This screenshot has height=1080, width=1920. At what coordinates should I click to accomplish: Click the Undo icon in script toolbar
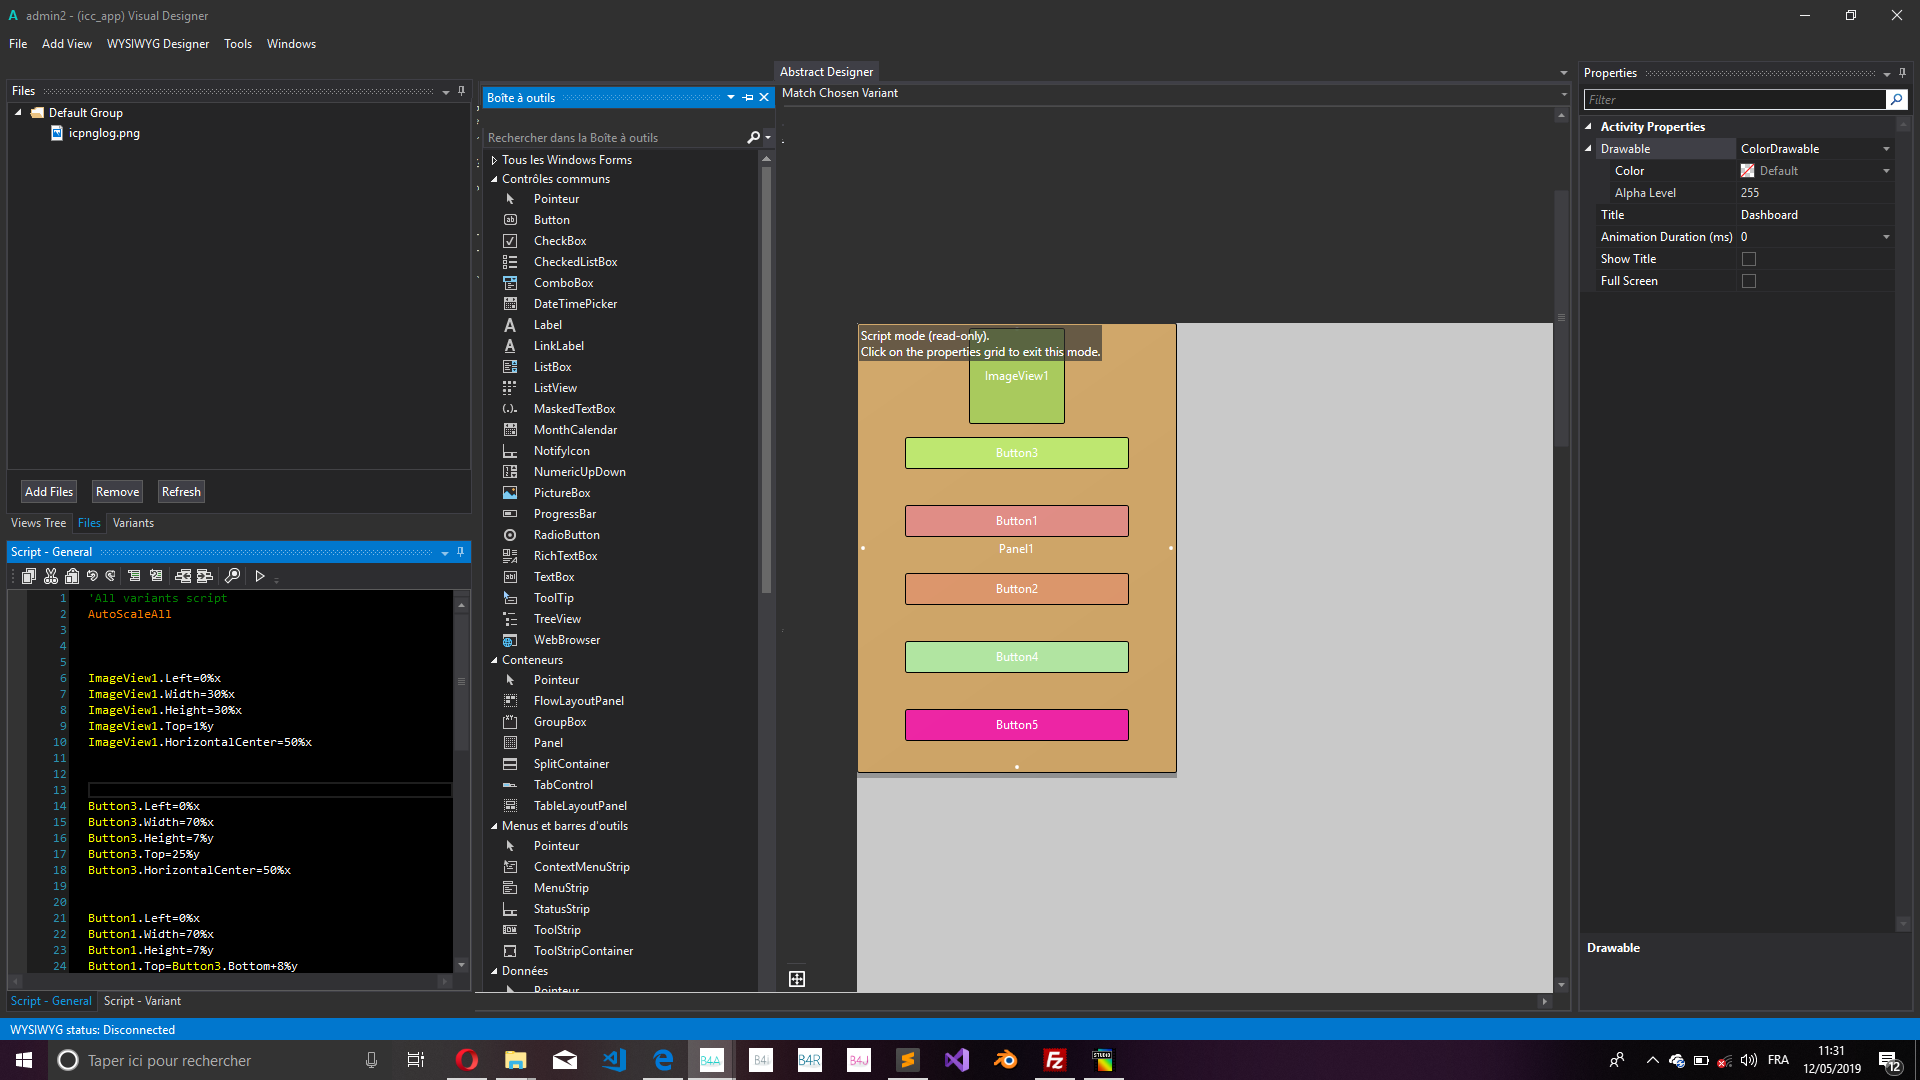(92, 576)
